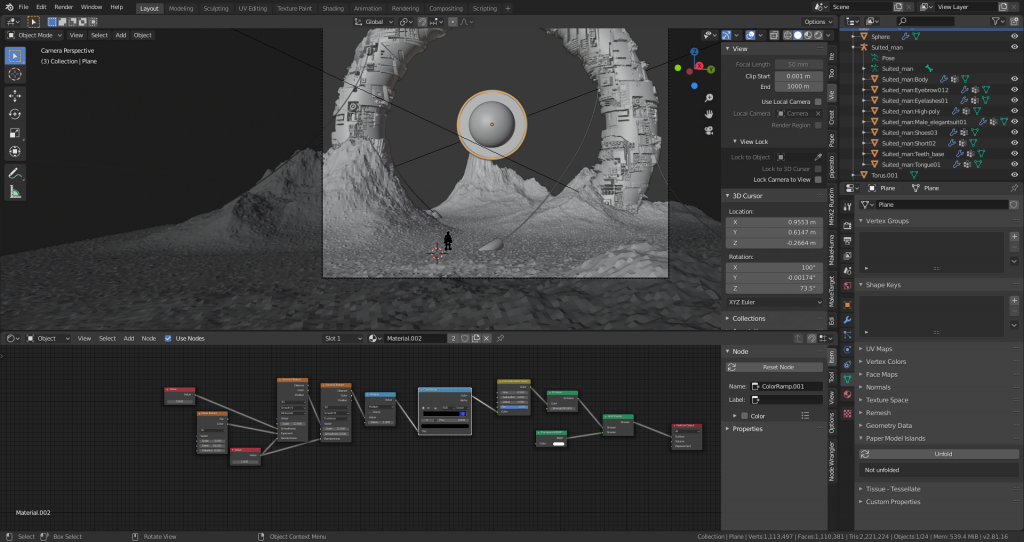Viewport: 1024px width, 542px height.
Task: Open the Output properties tab icon
Action: [x=848, y=241]
